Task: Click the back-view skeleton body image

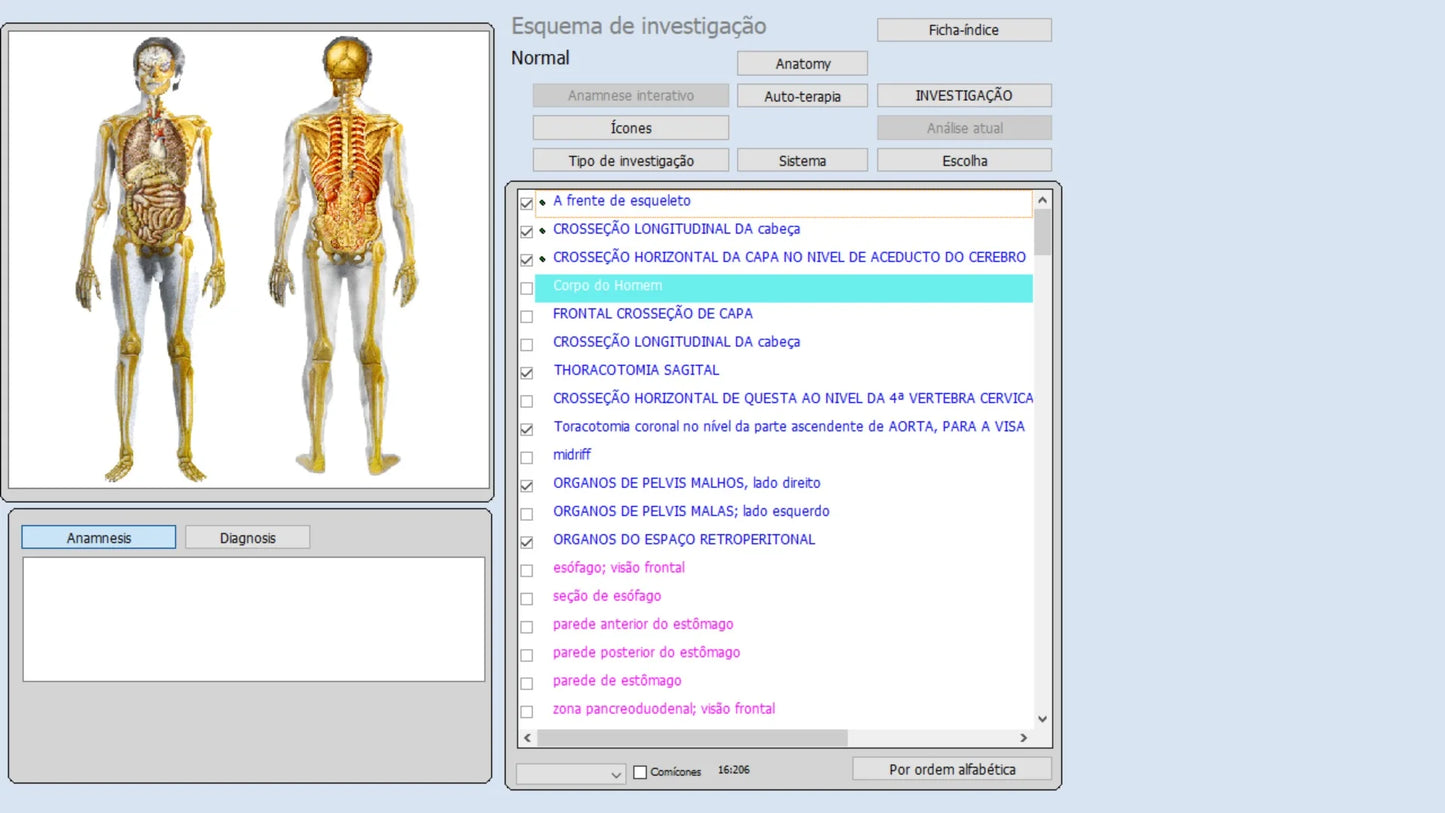Action: [345, 260]
